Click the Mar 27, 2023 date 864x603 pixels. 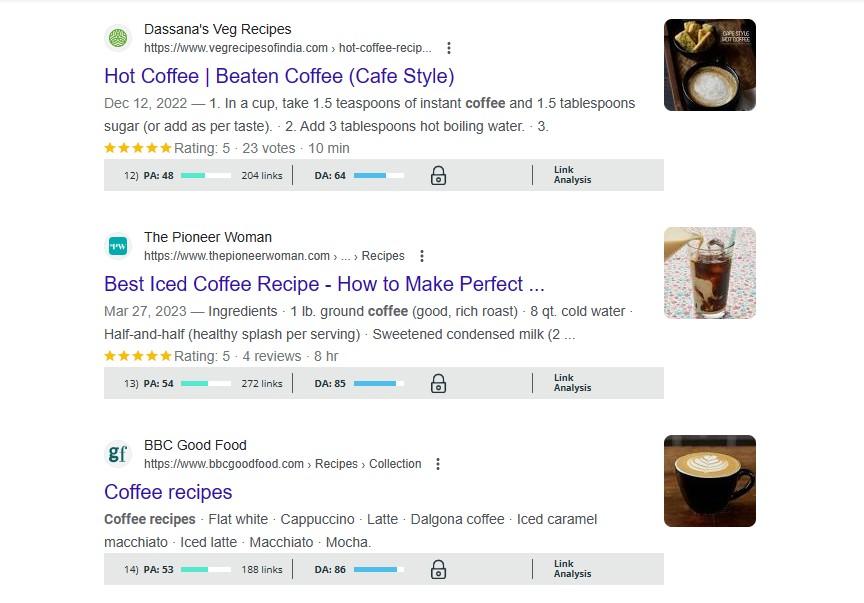145,311
